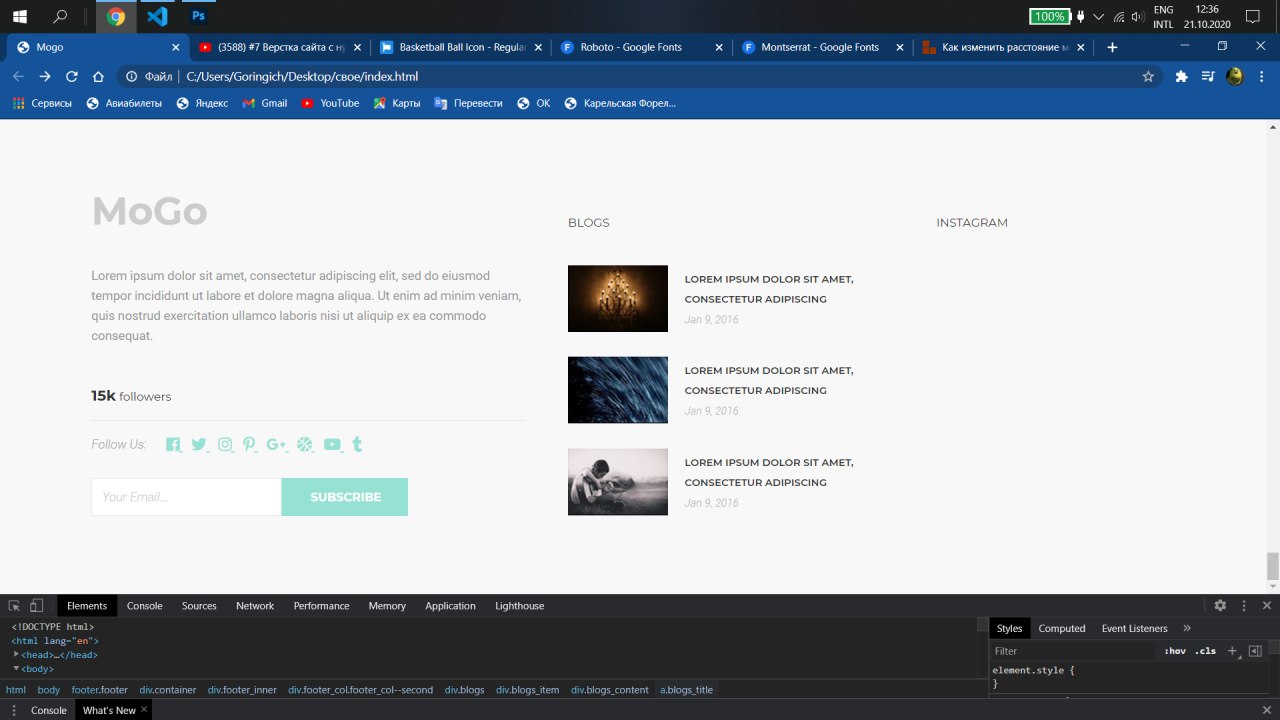Screen dimensions: 1280x720
Task: Open DevTools settings gear
Action: click(x=1220, y=606)
